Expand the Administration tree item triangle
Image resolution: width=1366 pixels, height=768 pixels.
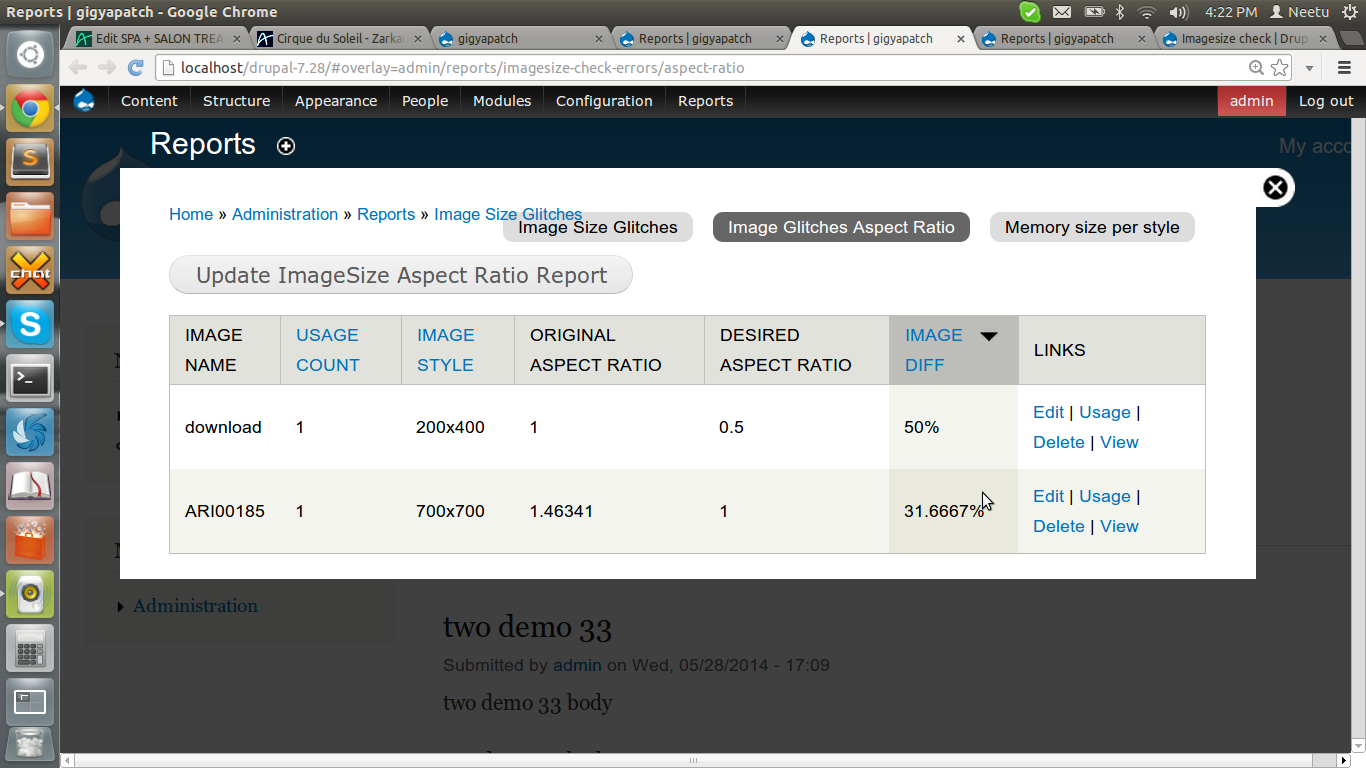click(121, 607)
